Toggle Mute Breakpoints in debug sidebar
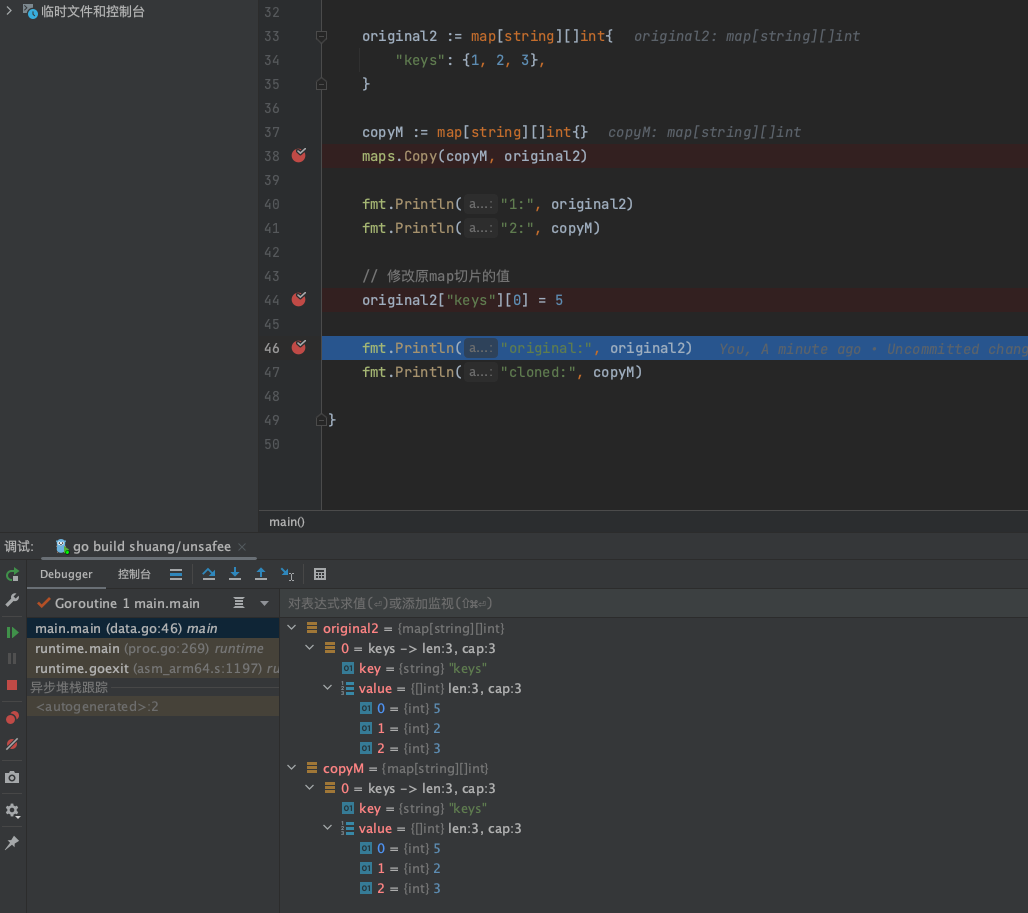The height and width of the screenshot is (913, 1028). [12, 744]
